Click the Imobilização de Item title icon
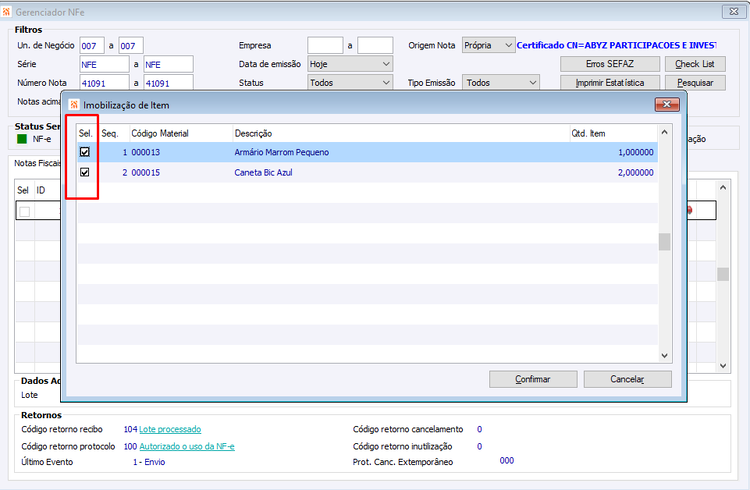Viewport: 750px width, 490px height. [74, 105]
